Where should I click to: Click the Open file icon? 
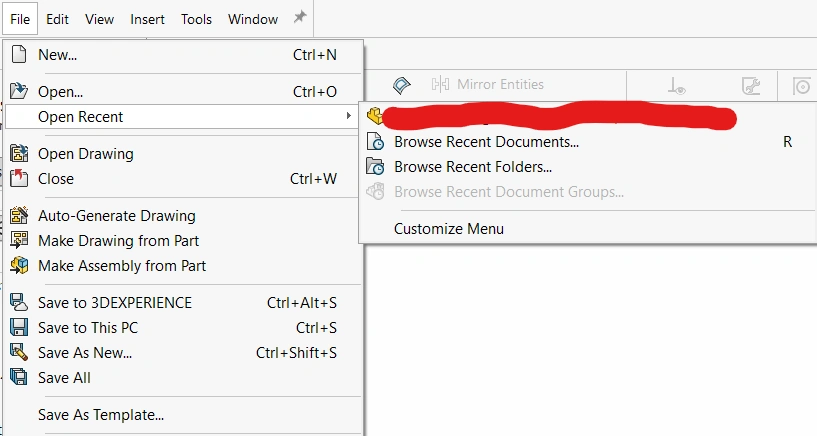point(19,91)
